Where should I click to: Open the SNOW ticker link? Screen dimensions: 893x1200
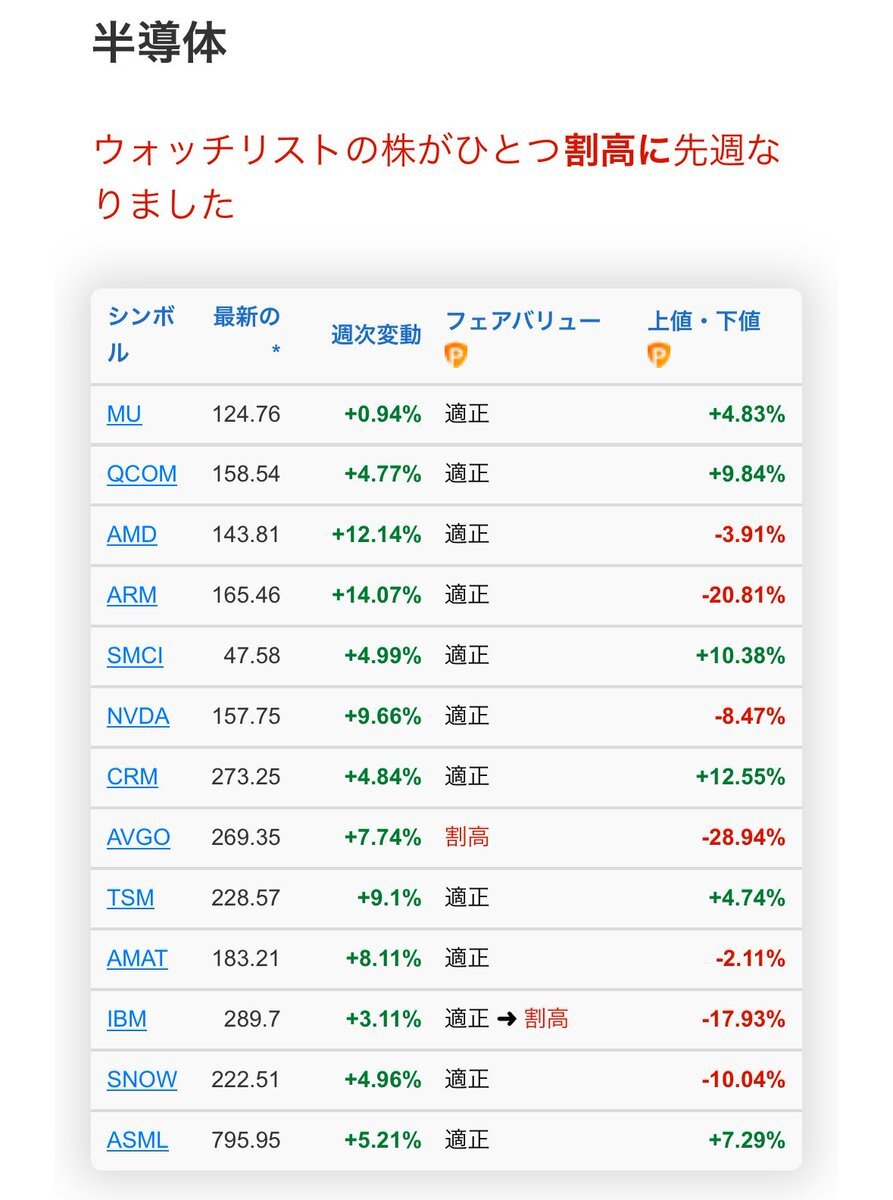142,1080
